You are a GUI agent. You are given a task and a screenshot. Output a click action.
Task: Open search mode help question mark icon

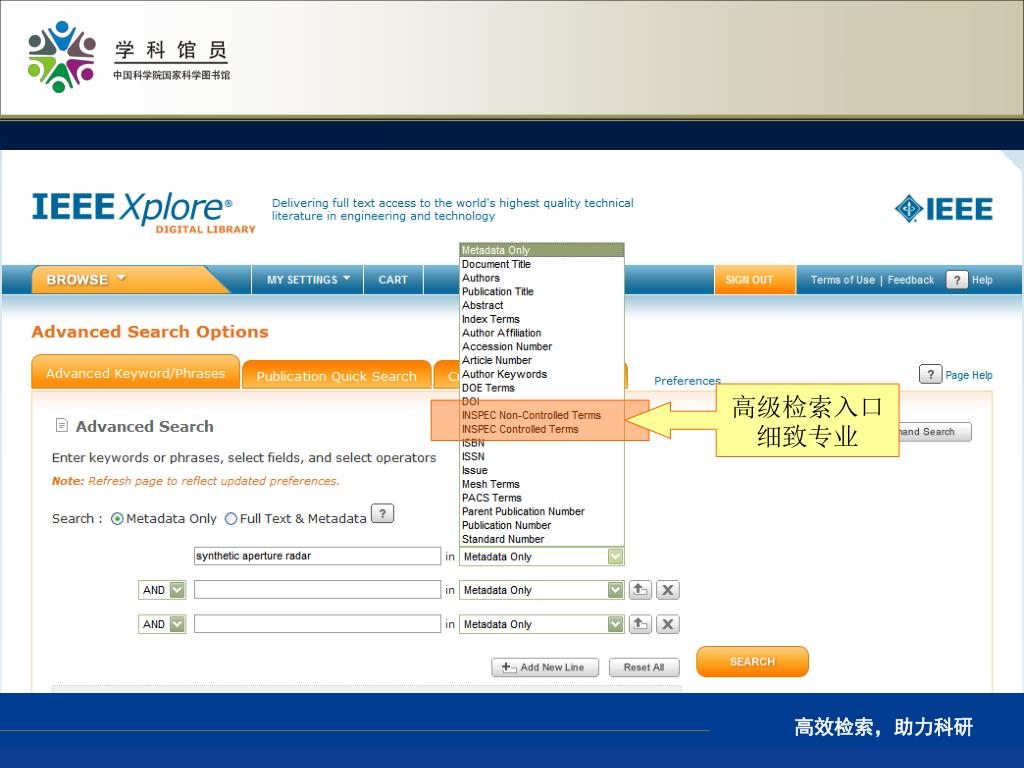383,514
